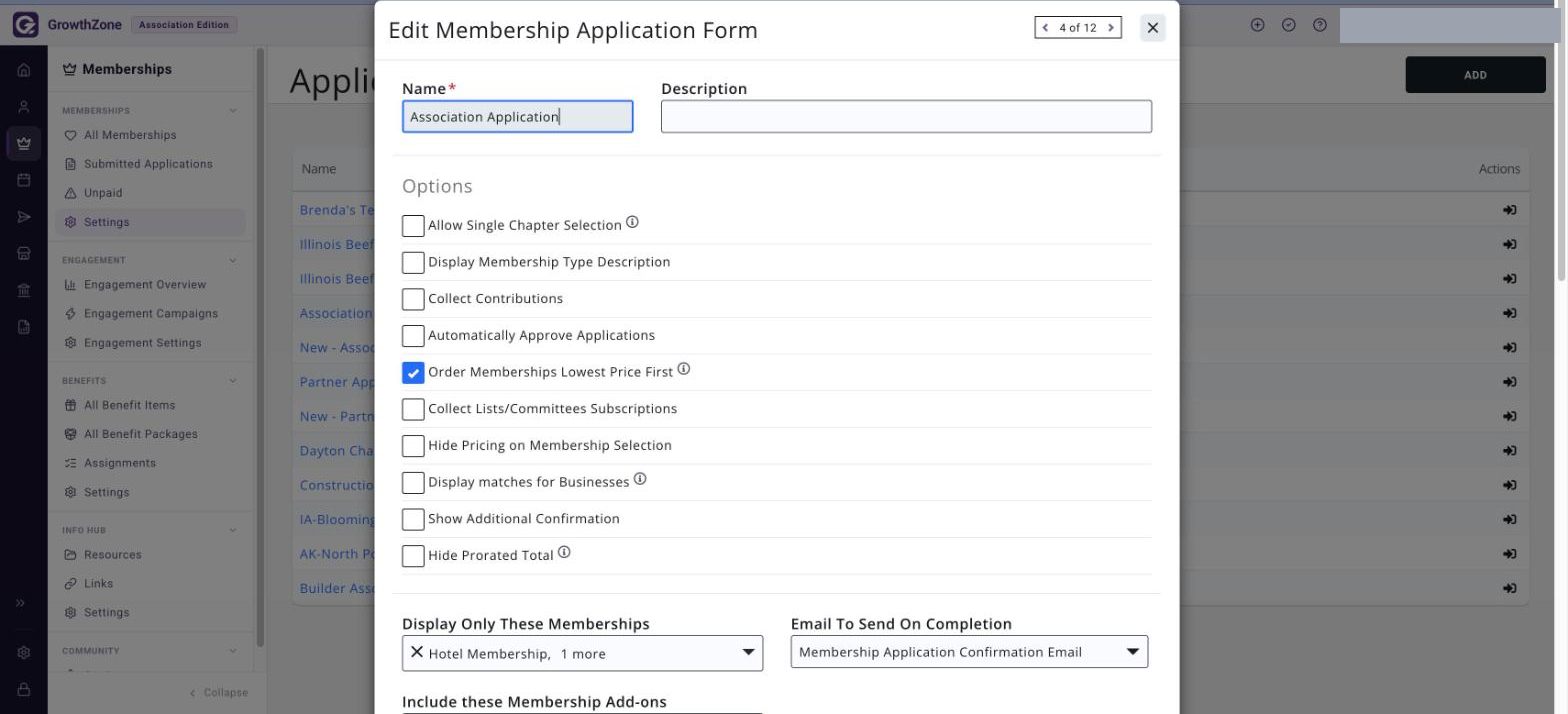Show info for Allow Single Chapter Selection

[x=632, y=222]
